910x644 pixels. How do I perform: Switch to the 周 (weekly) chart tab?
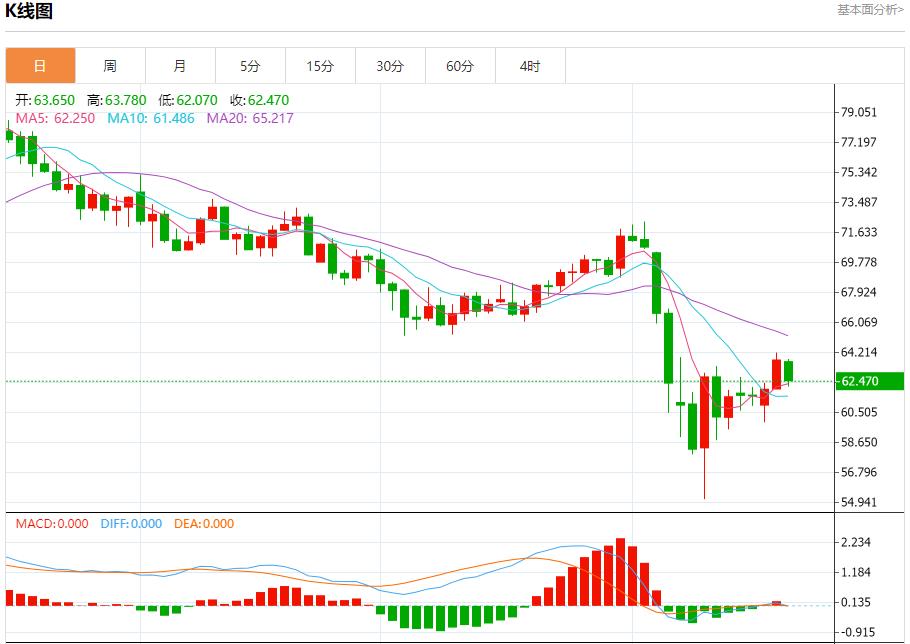click(x=110, y=64)
